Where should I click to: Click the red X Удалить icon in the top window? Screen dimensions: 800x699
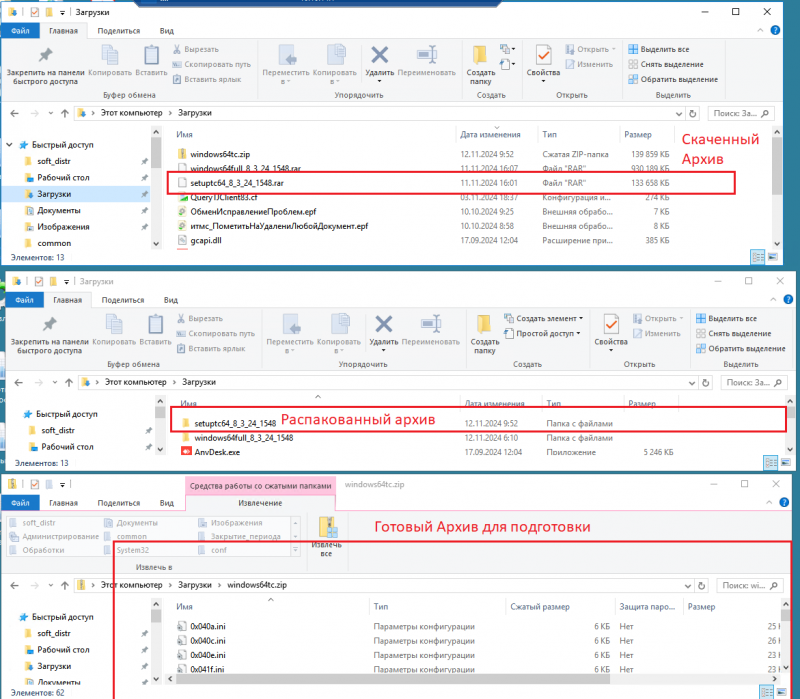(x=380, y=56)
